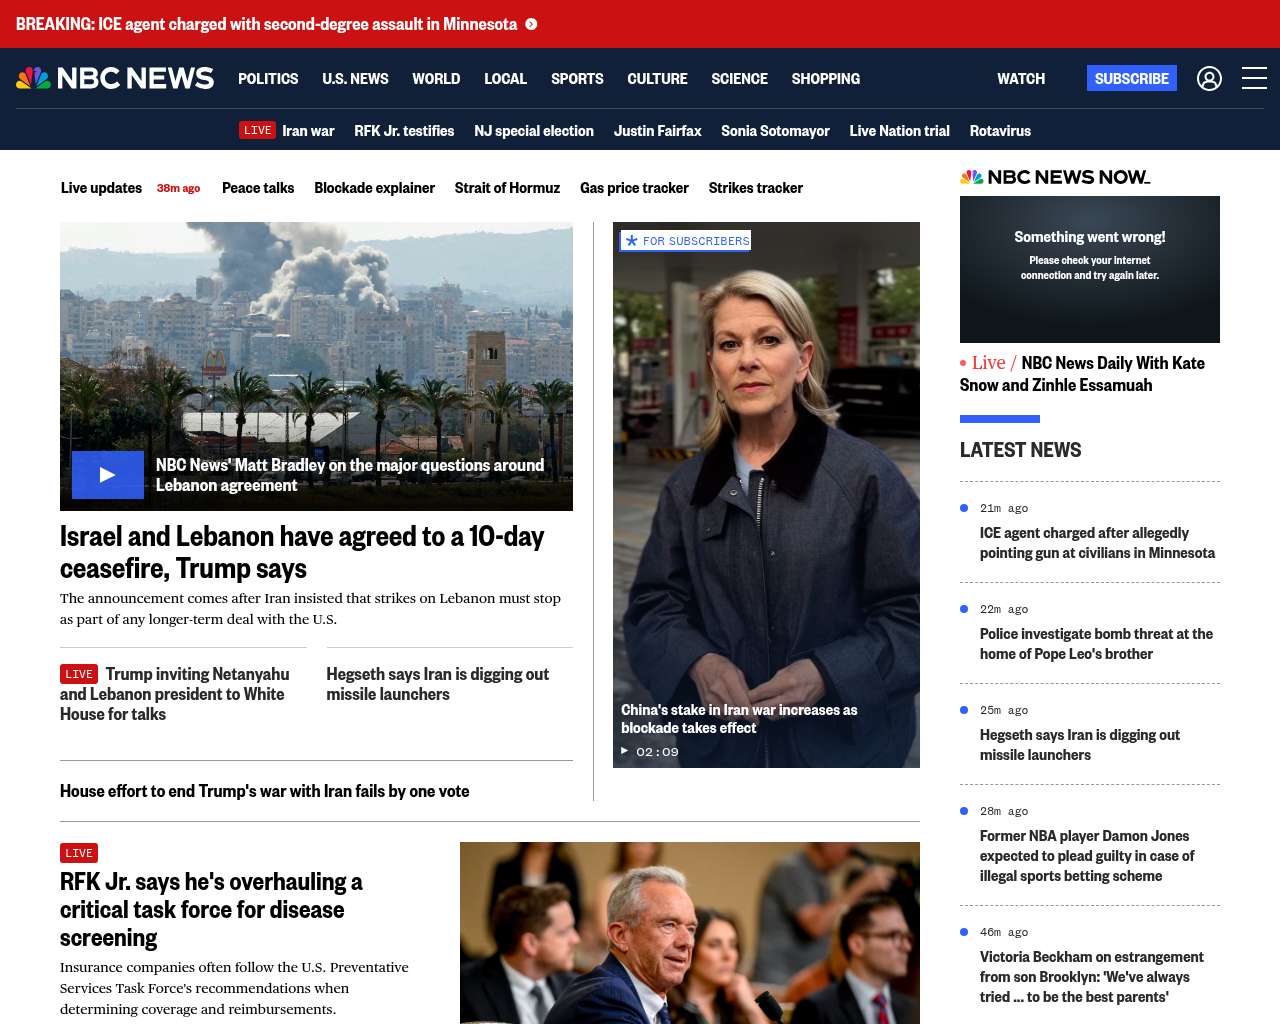Screen dimensions: 1280x1024
Task: Click the LIVE badge above RFK Jr. headline
Action: (79, 853)
